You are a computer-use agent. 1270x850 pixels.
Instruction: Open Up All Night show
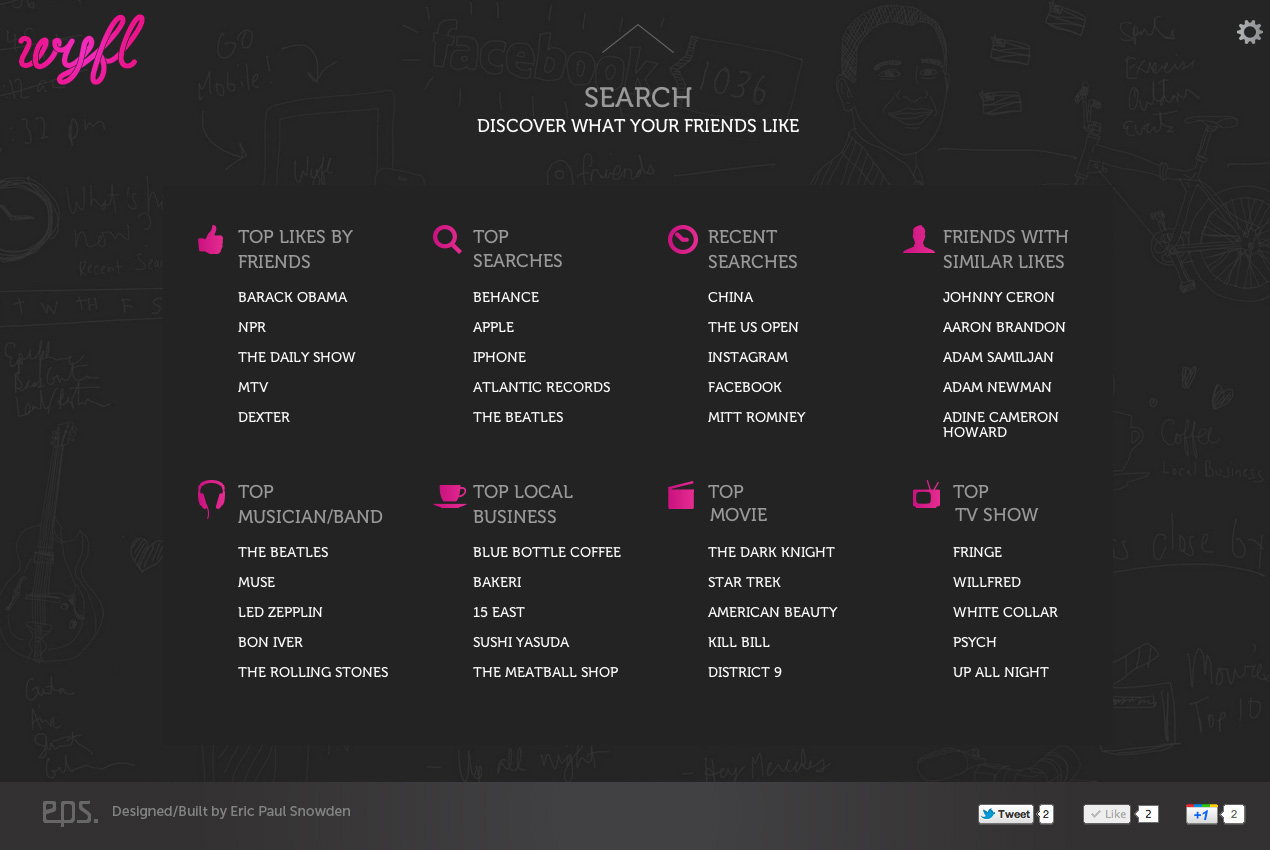coord(1001,672)
